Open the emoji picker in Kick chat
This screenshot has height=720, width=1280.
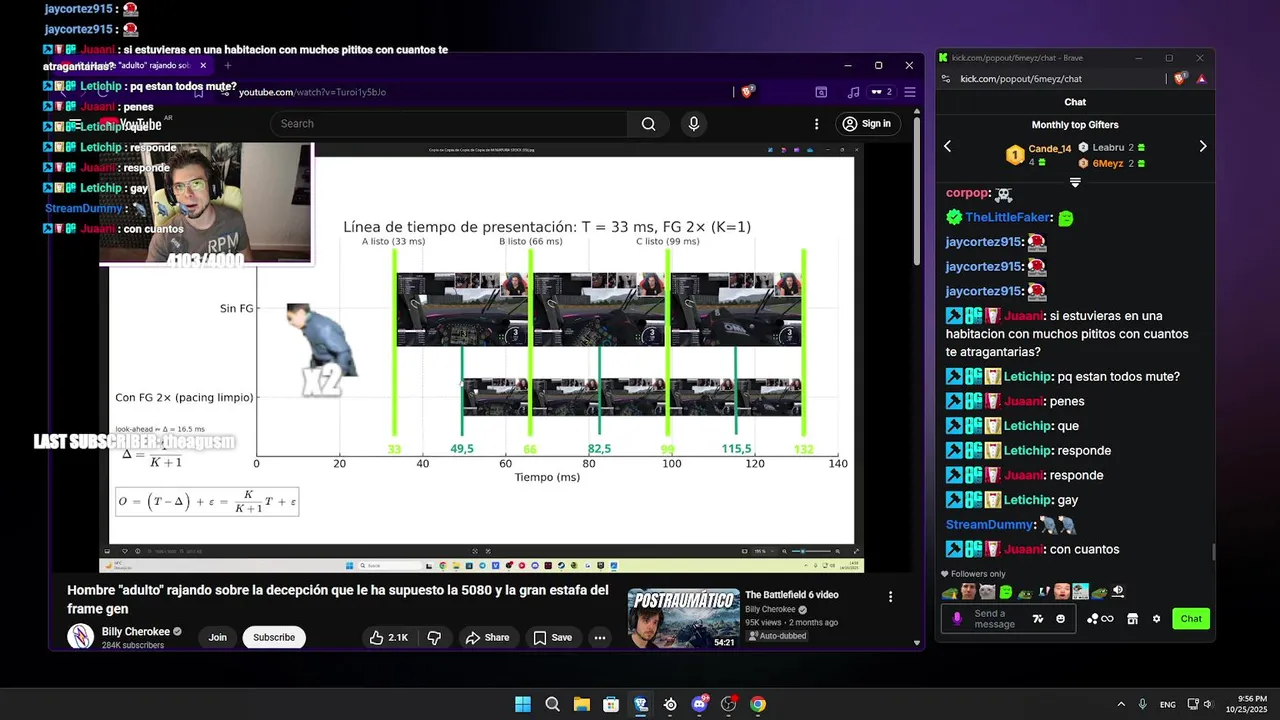click(1060, 619)
